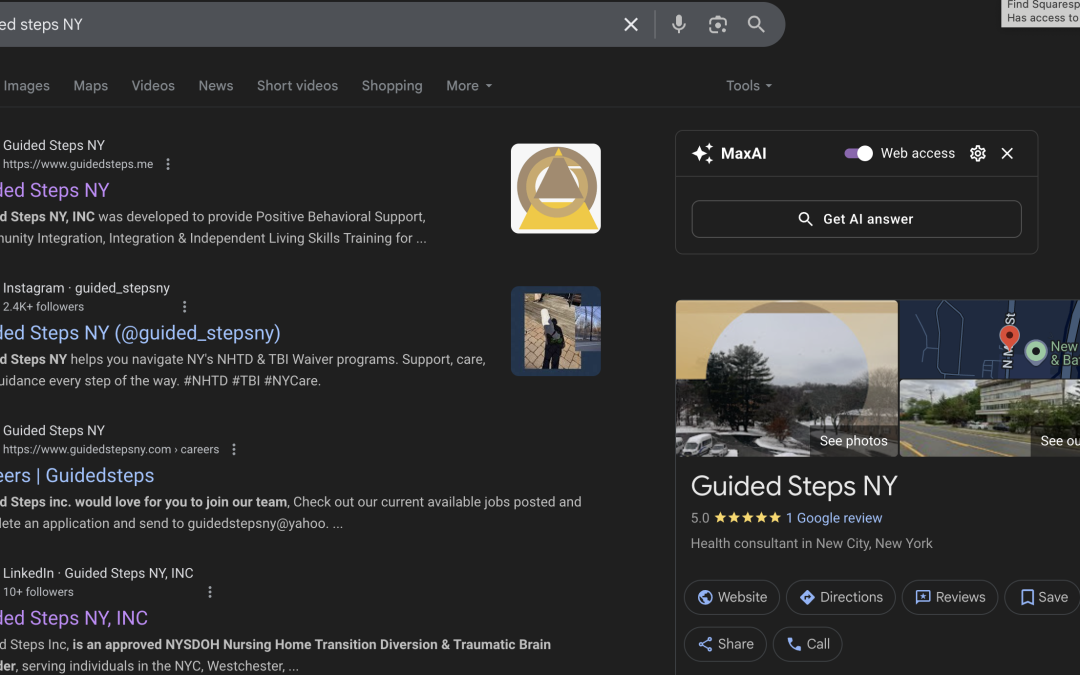
Task: Click the Directions button
Action: 840,597
